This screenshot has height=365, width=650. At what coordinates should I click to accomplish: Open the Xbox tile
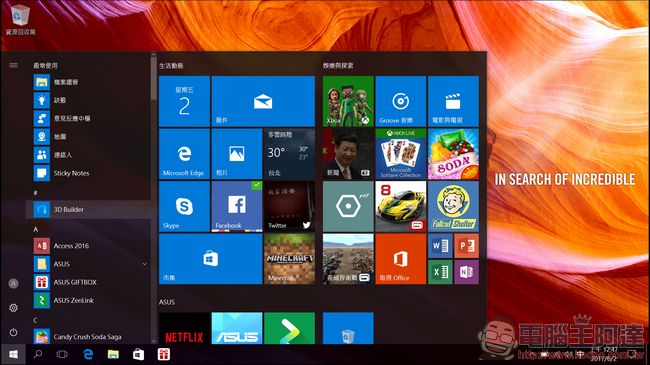coord(348,101)
